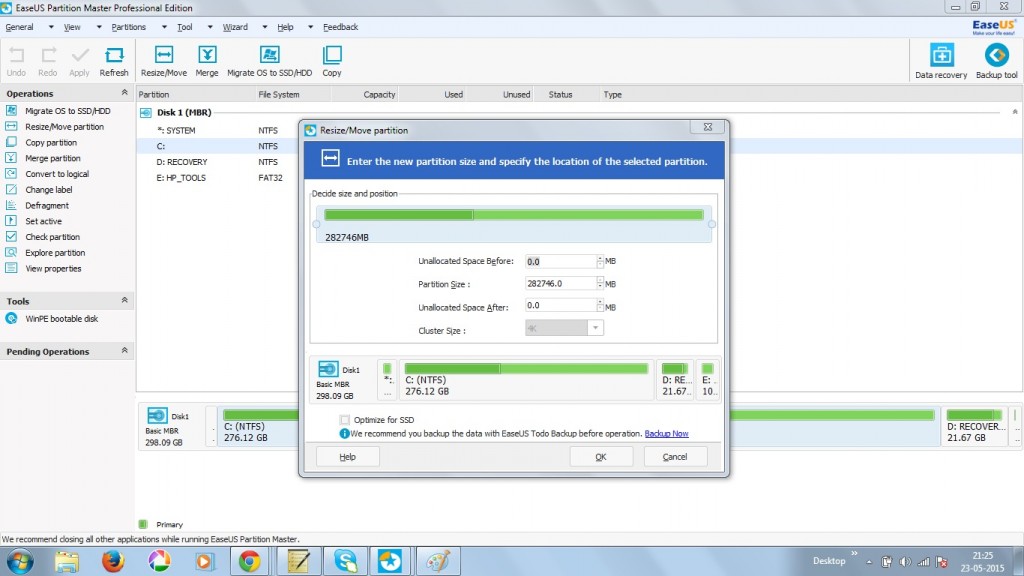
Task: Open WinPE bootable disk tool
Action: (61, 319)
